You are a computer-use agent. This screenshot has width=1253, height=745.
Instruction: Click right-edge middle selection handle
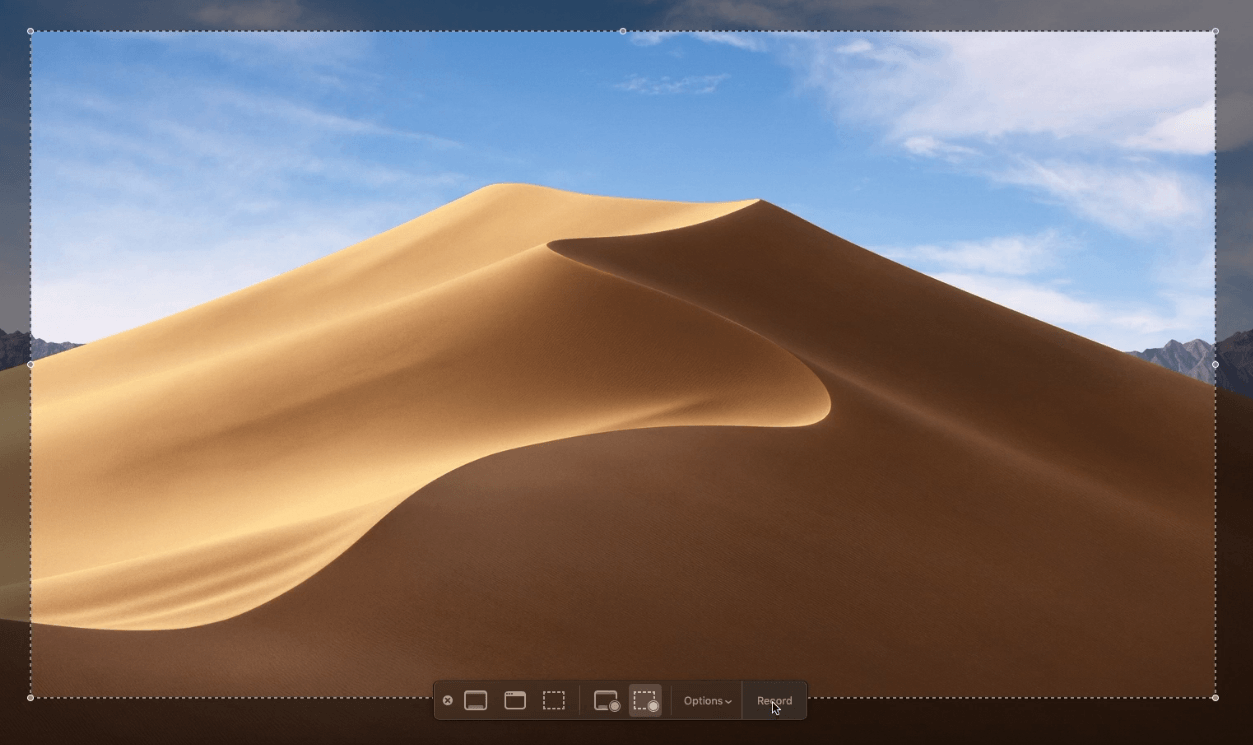(x=1215, y=364)
